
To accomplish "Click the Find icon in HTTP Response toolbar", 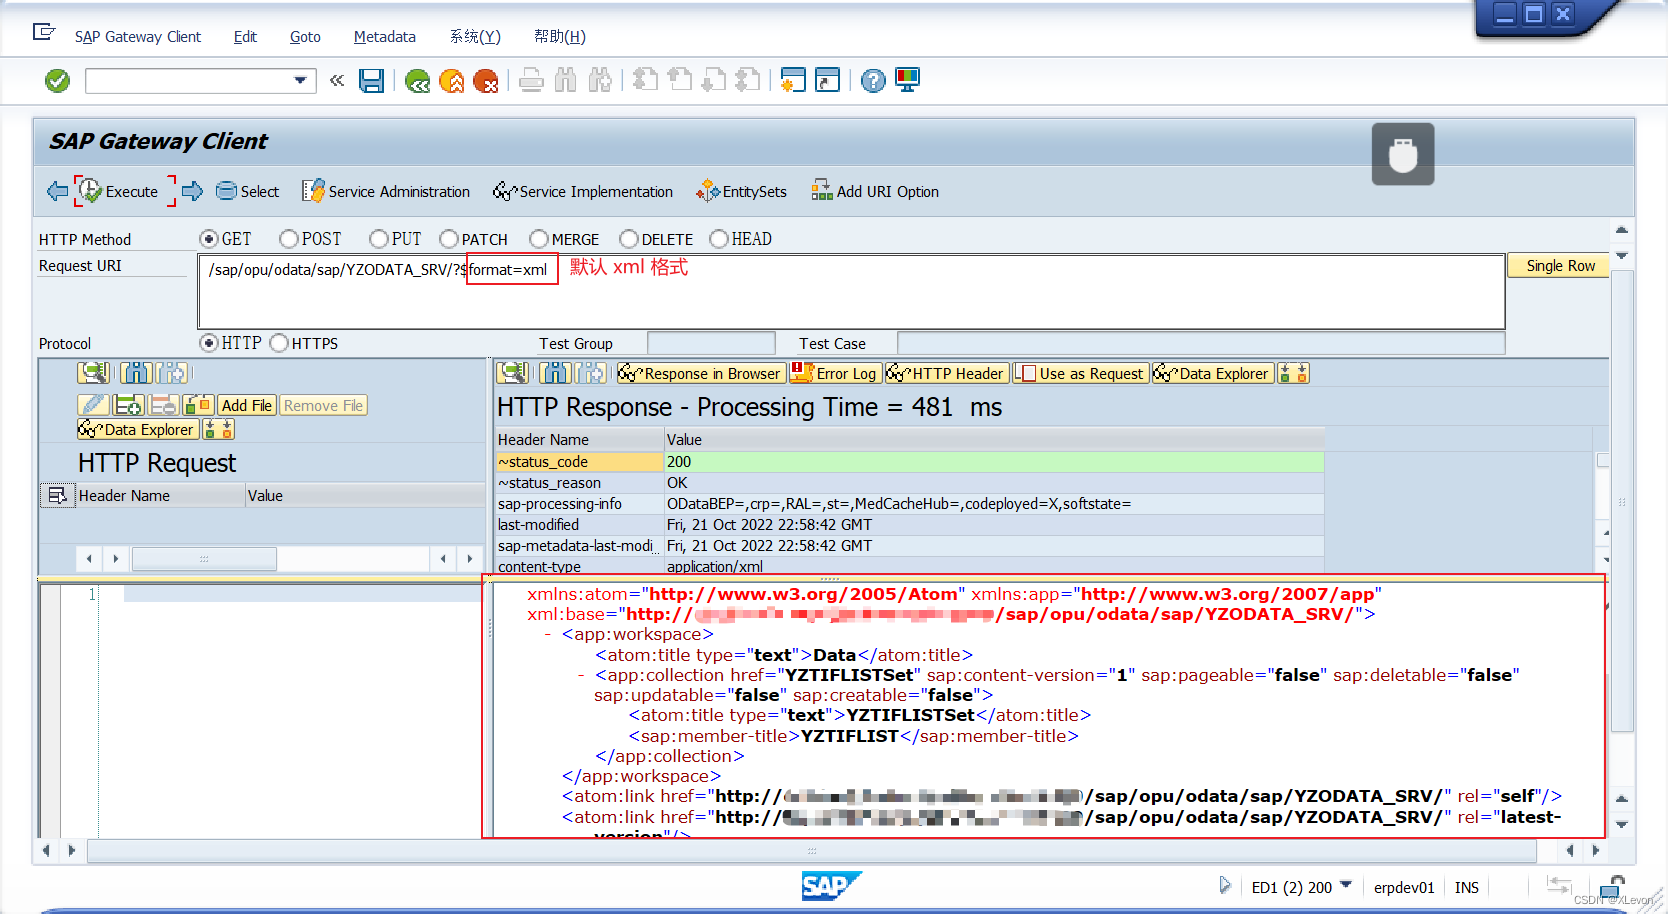I will pyautogui.click(x=556, y=373).
